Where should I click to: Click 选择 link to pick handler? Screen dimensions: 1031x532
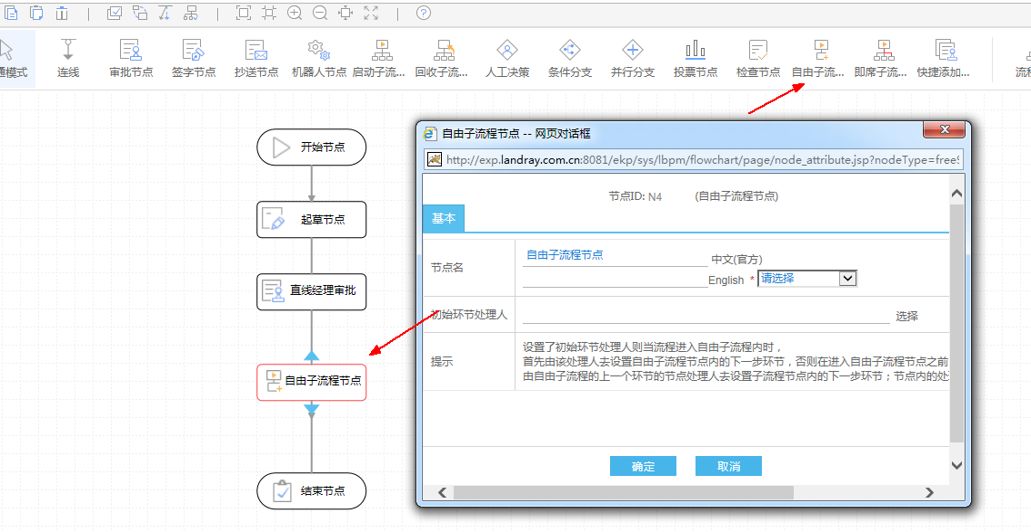click(x=906, y=316)
